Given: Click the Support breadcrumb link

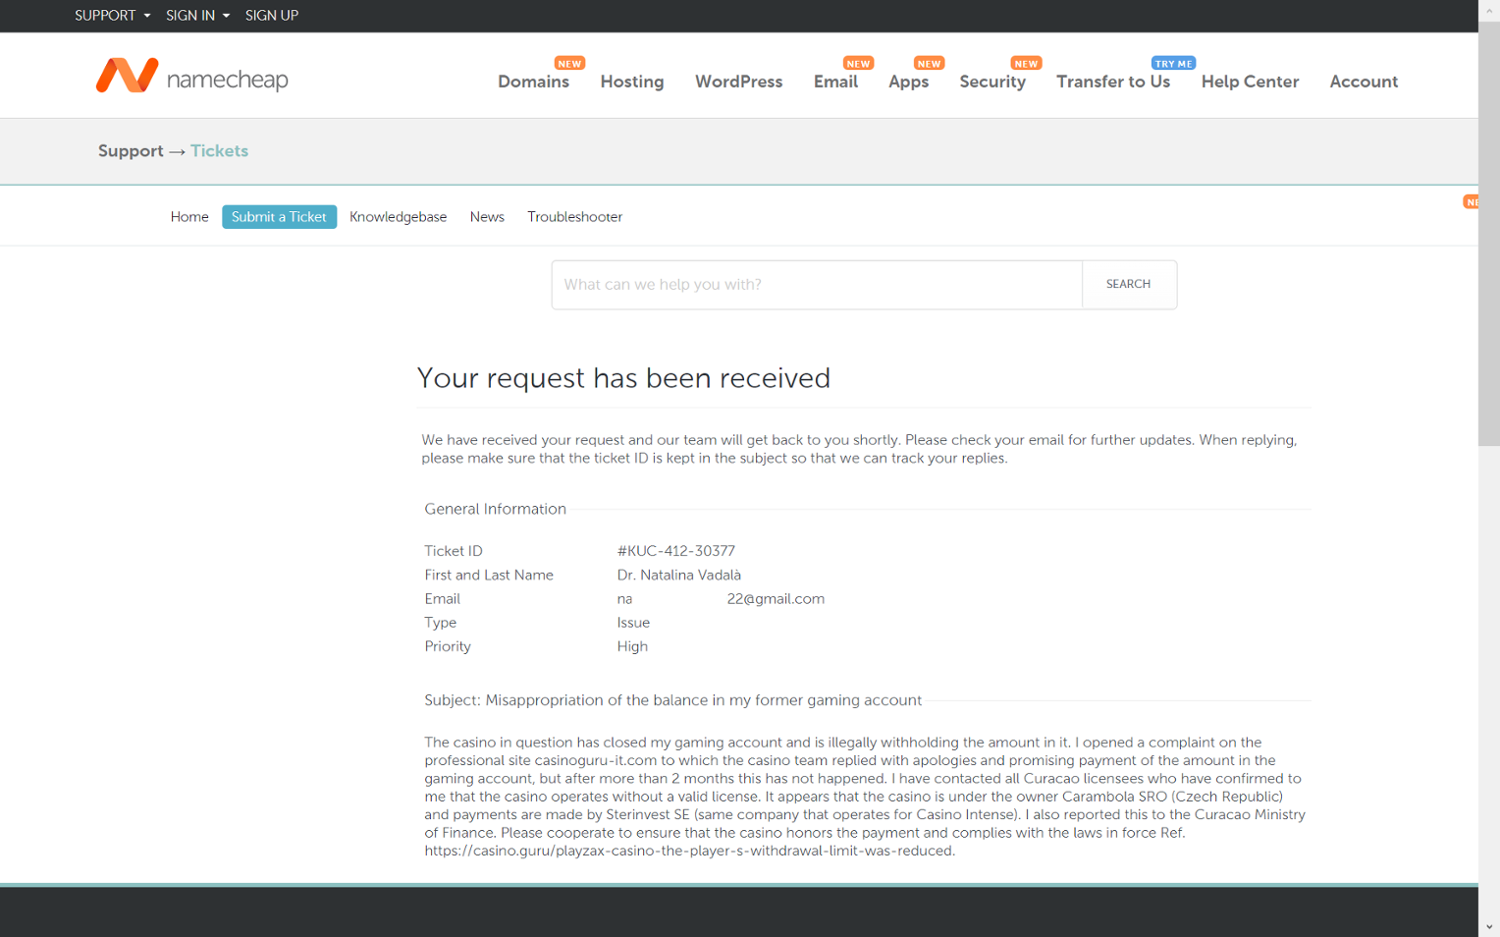Looking at the screenshot, I should [x=131, y=151].
